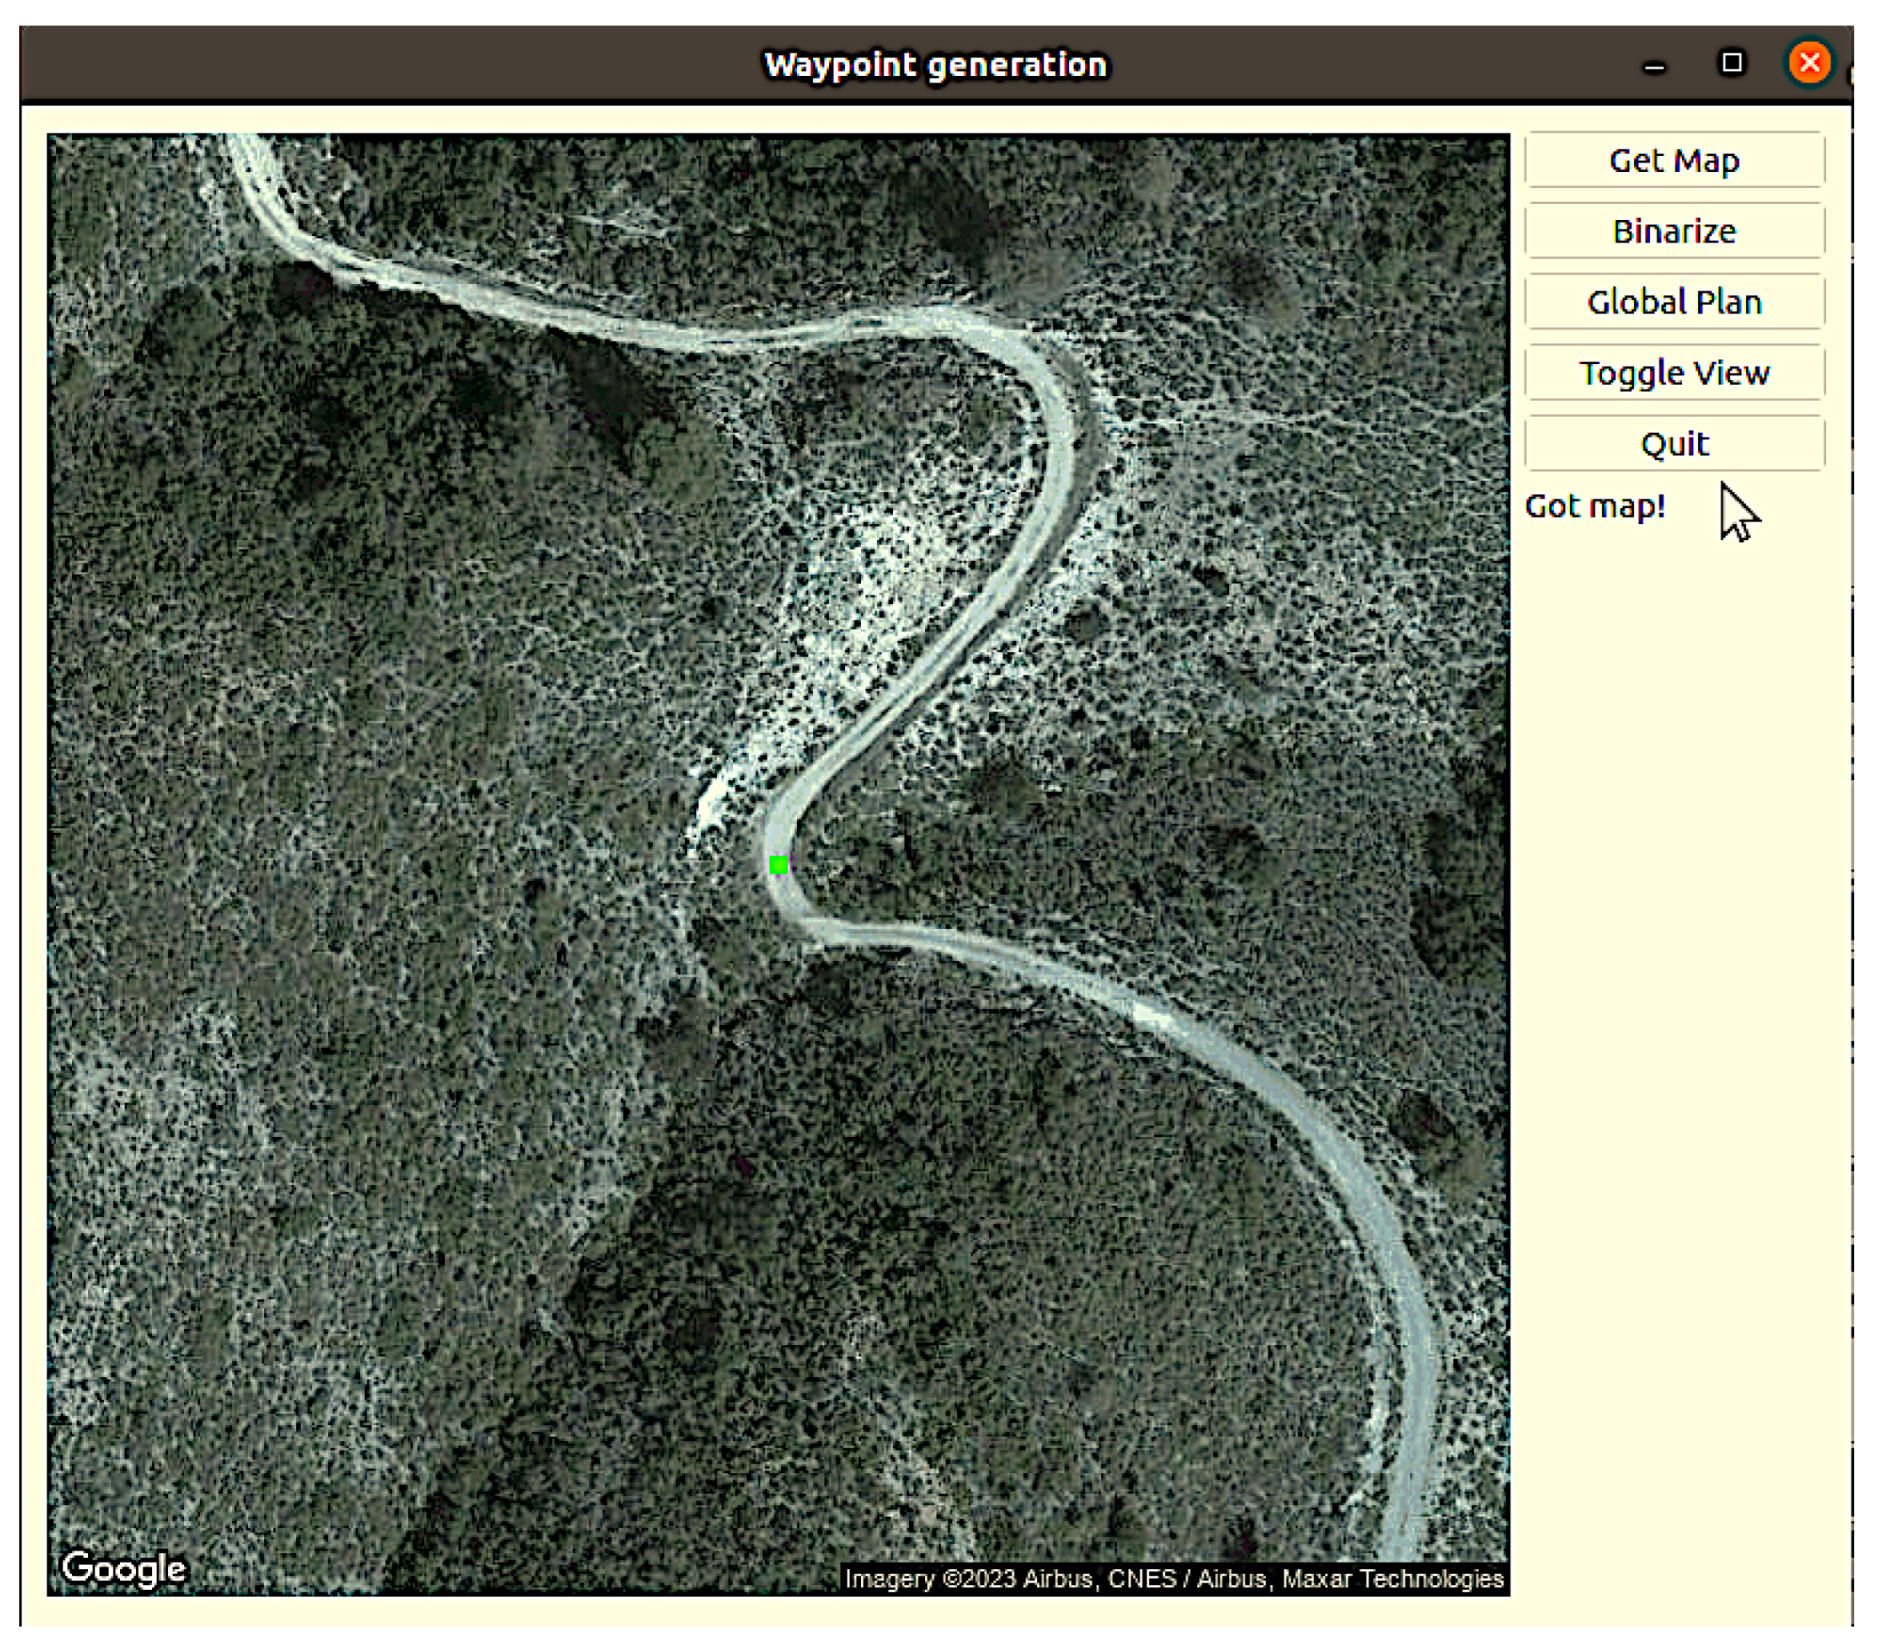Image resolution: width=1878 pixels, height=1645 pixels.
Task: Minimize the Waypoint generation window
Action: [x=1653, y=66]
